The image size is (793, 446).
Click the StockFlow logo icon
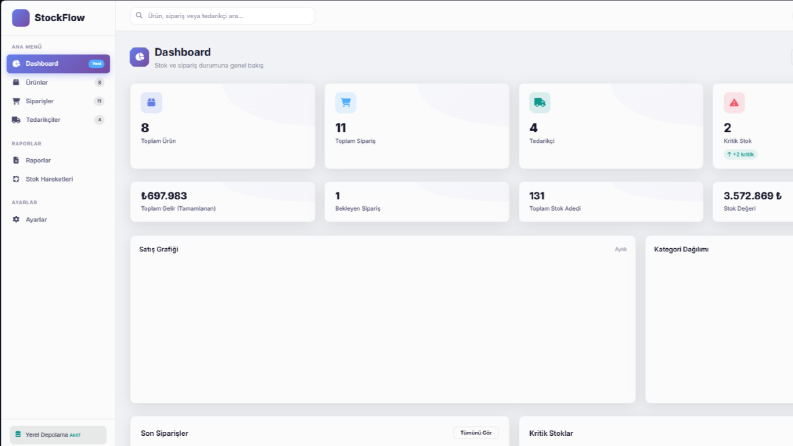21,18
